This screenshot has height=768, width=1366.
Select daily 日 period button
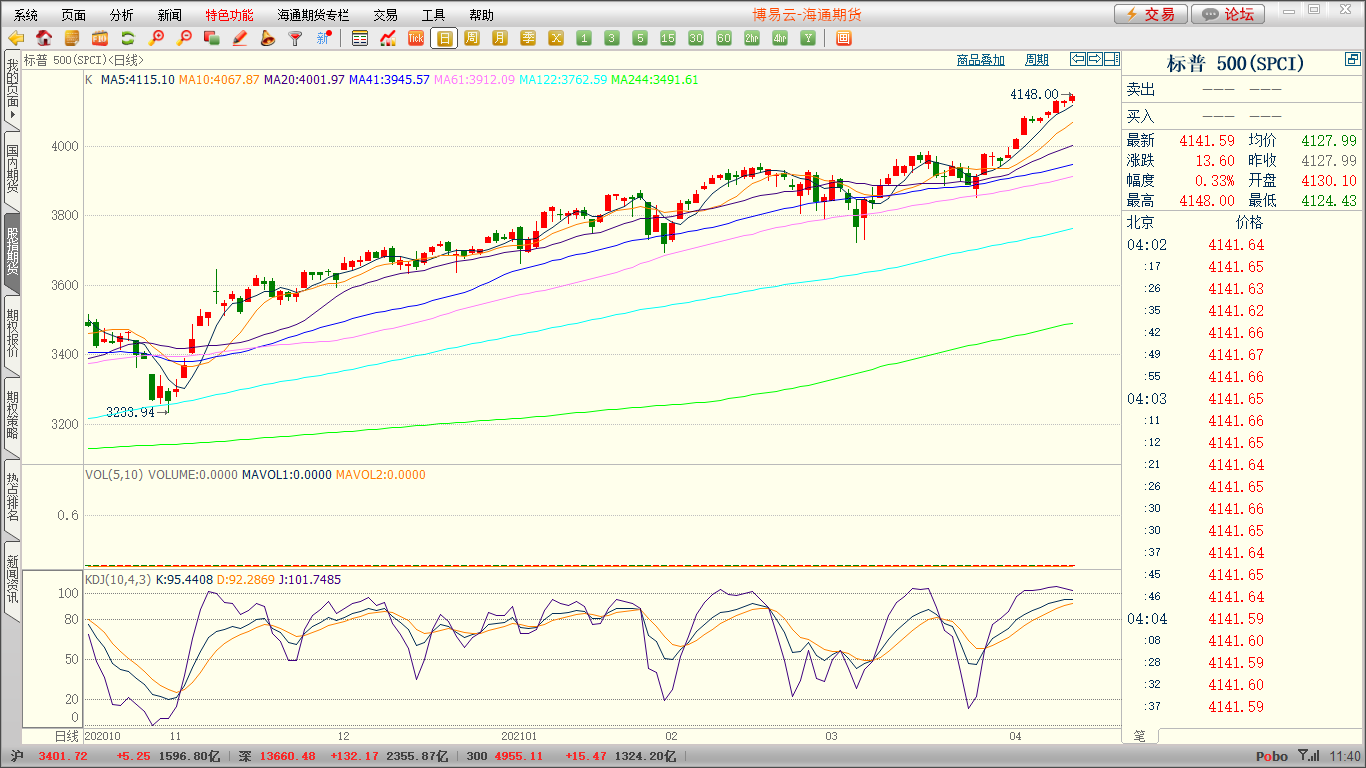pyautogui.click(x=444, y=38)
